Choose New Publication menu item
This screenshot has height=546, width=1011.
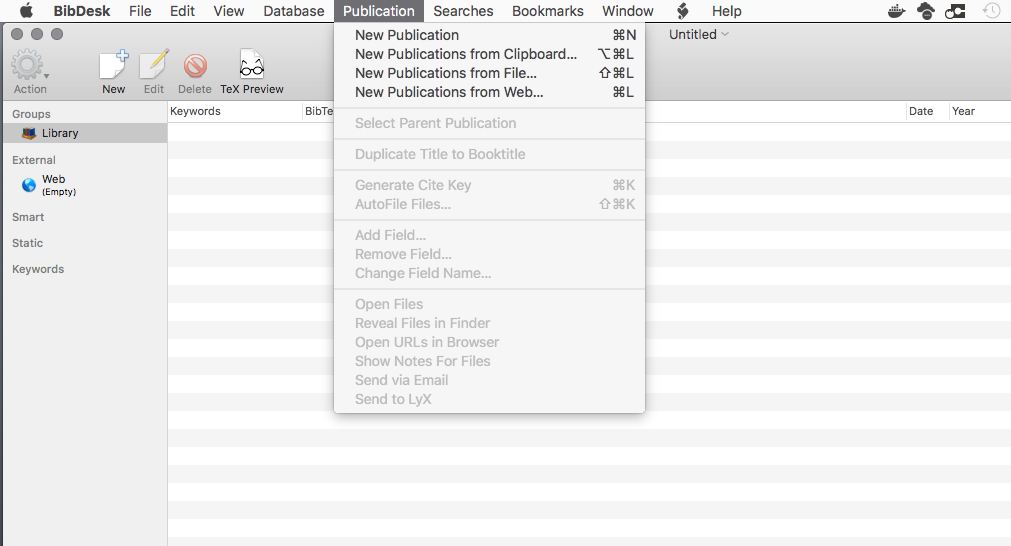tap(489, 35)
